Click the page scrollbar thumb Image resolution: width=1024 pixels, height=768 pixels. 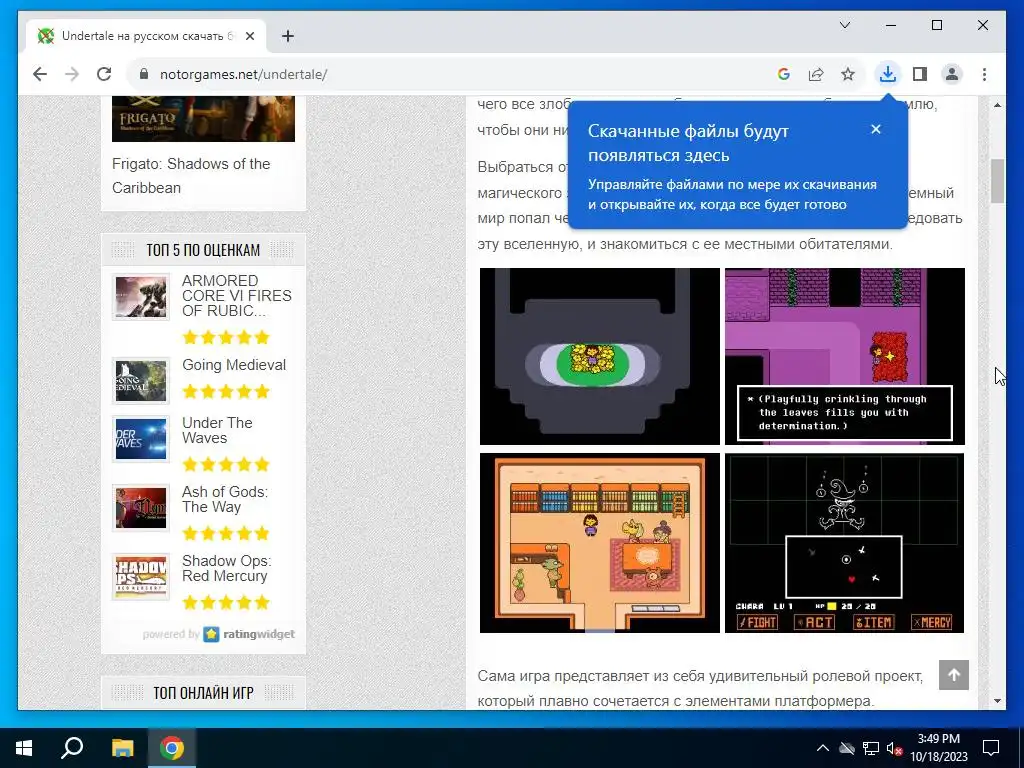[x=997, y=181]
